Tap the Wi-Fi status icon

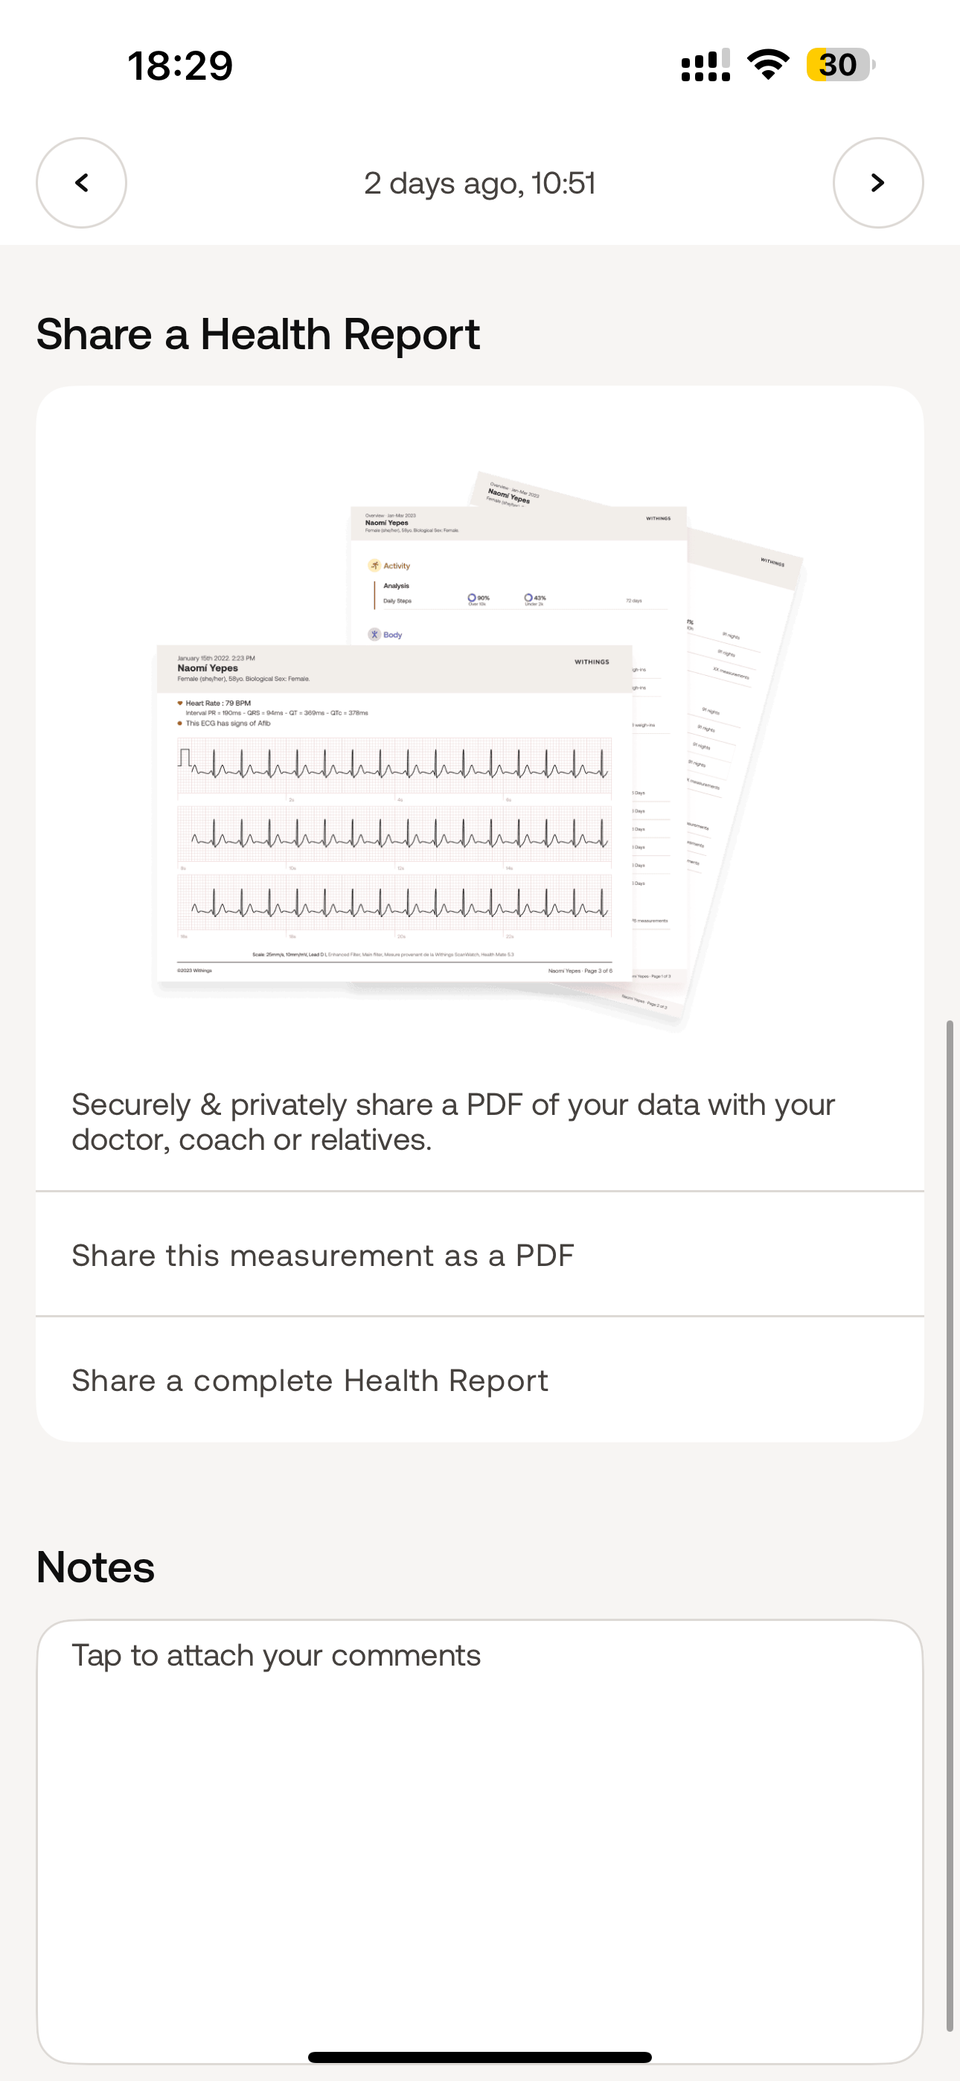[x=768, y=65]
